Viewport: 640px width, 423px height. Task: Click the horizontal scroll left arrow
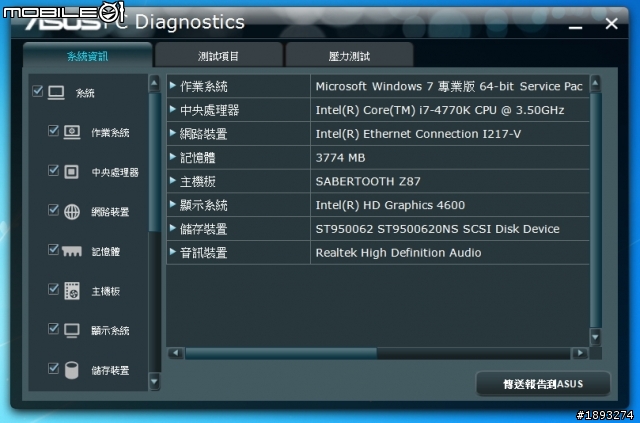pos(176,353)
